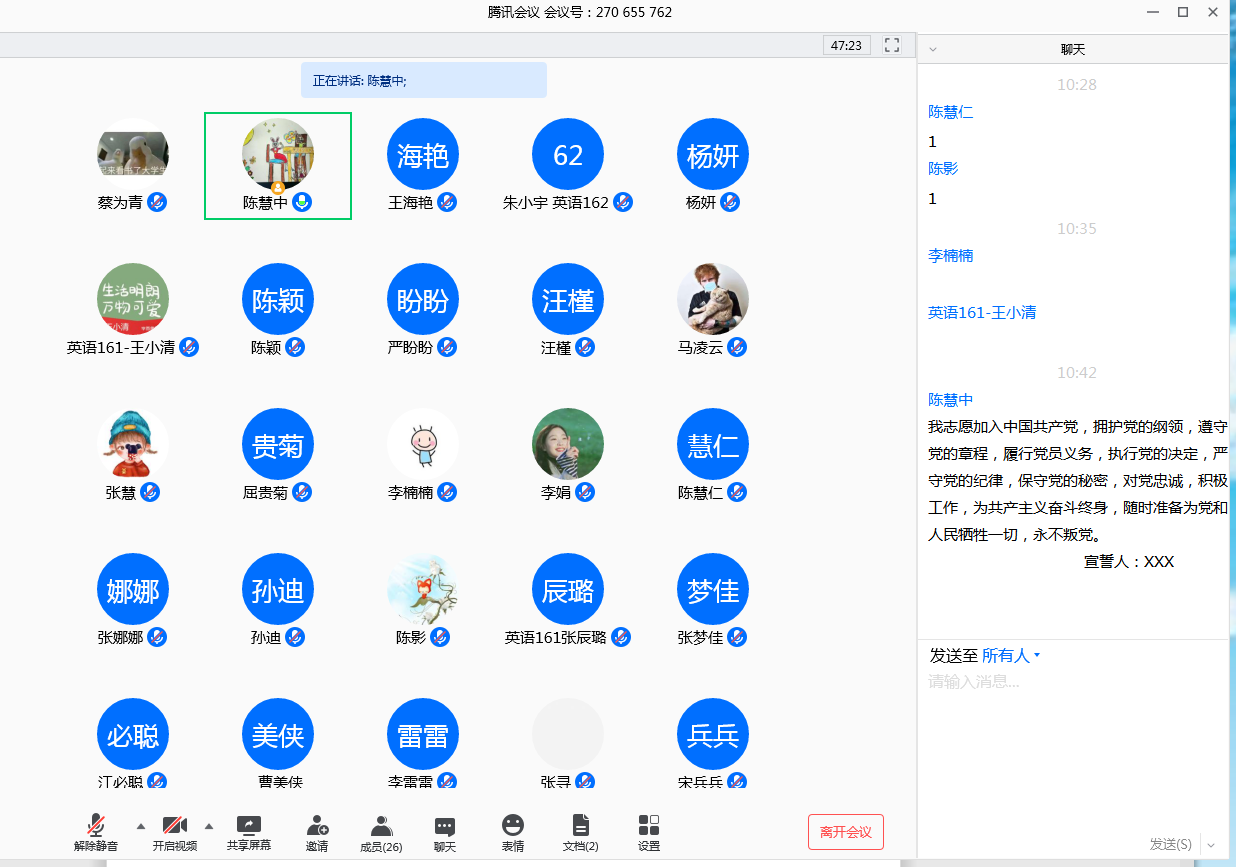Image resolution: width=1236 pixels, height=867 pixels.
Task: Click the 发送(S) send button
Action: point(1170,844)
